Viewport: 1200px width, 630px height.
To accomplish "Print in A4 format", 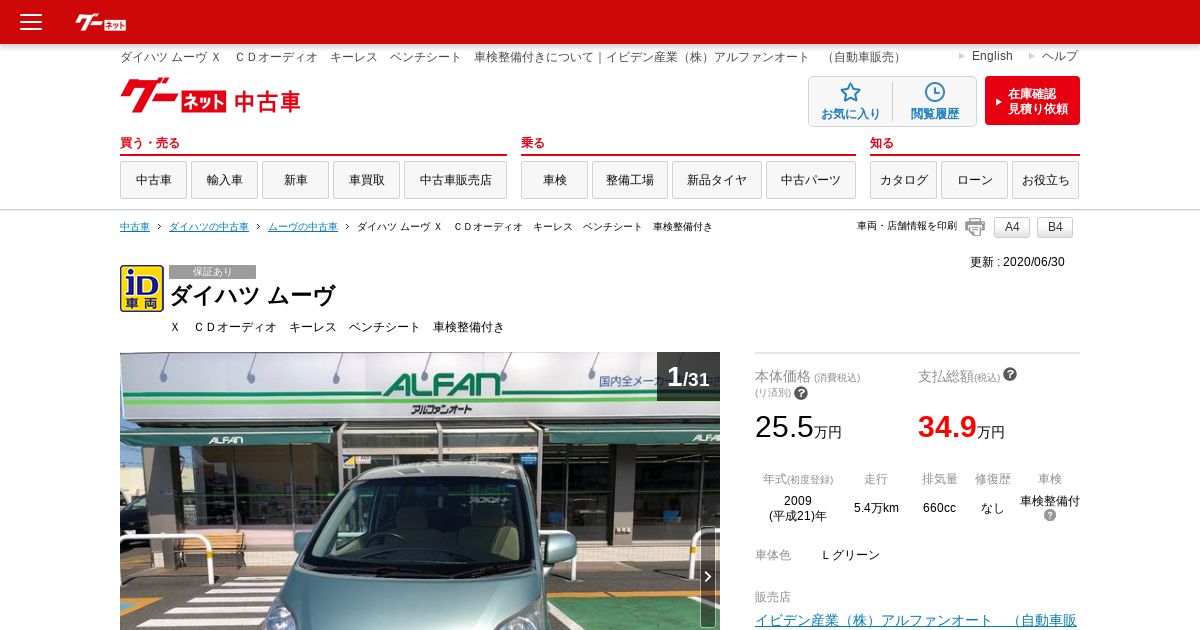I will point(1012,227).
